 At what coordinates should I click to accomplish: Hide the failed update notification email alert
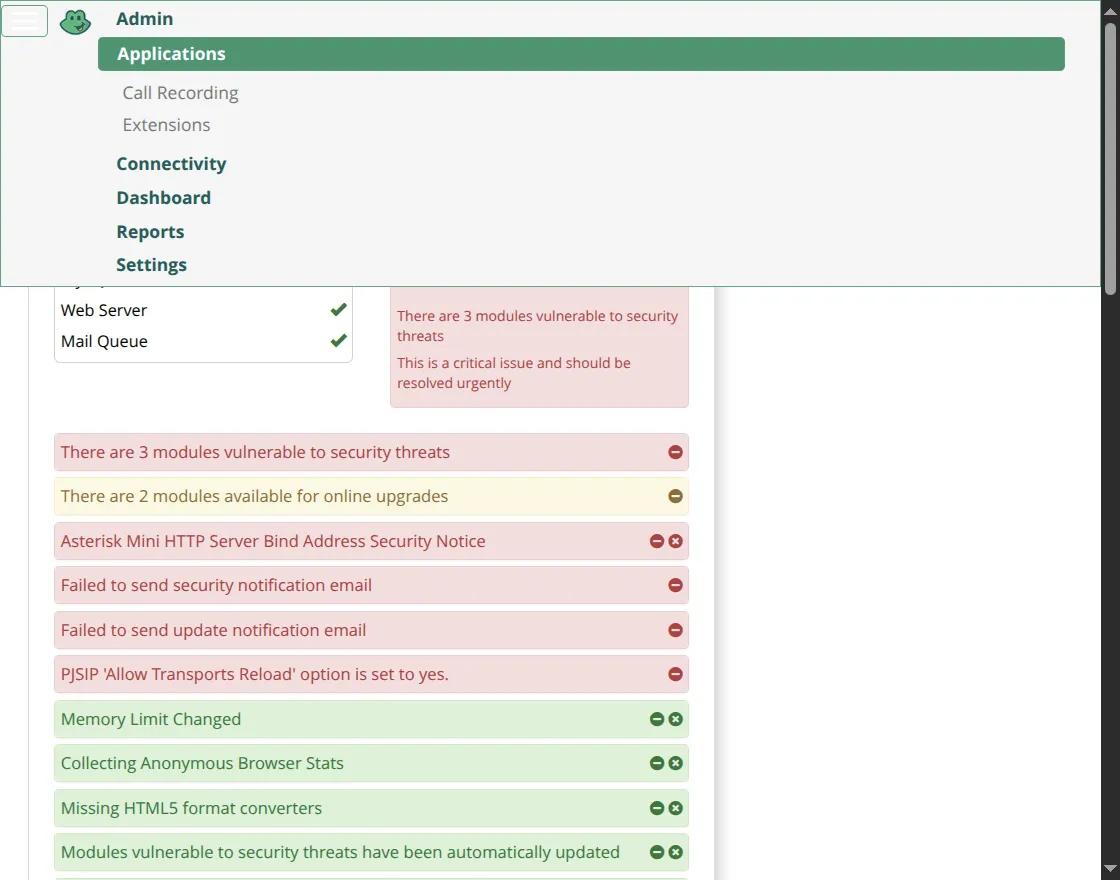coord(675,630)
